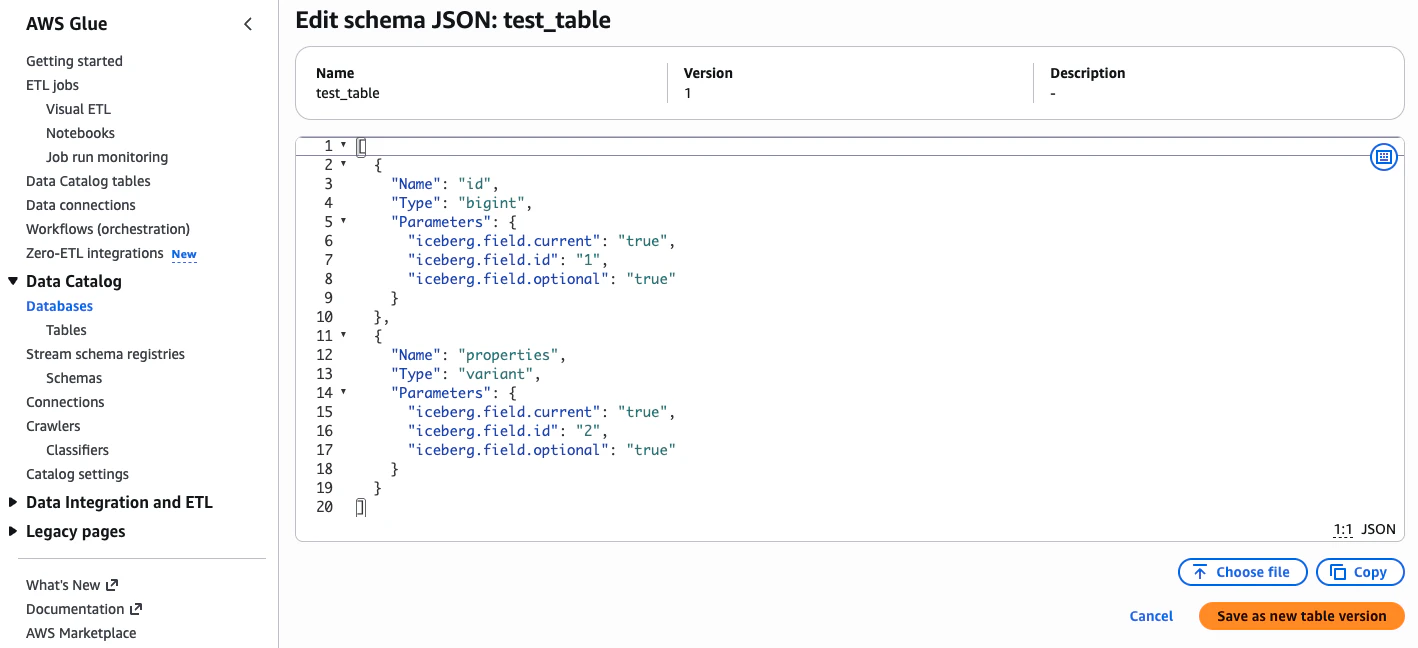Open Classifiers page

[x=77, y=450]
